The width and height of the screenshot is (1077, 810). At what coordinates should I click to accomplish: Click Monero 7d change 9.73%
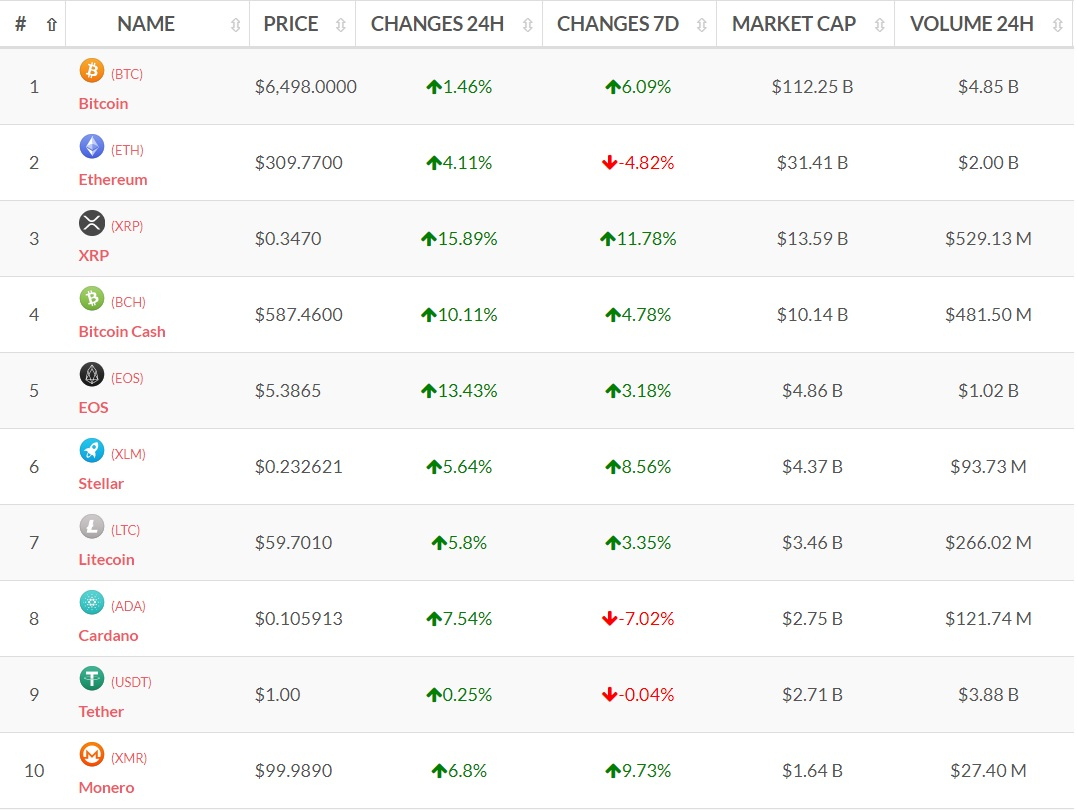[x=638, y=771]
